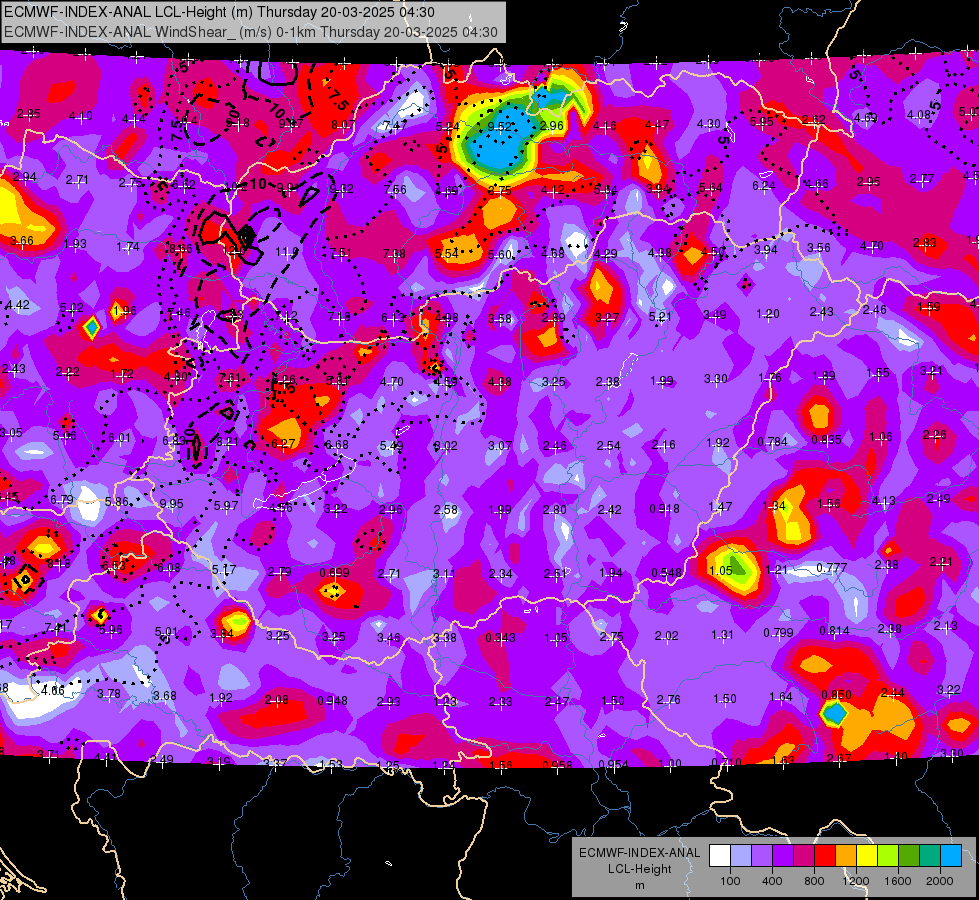Click grid value 0.699
The width and height of the screenshot is (979, 900).
click(334, 573)
